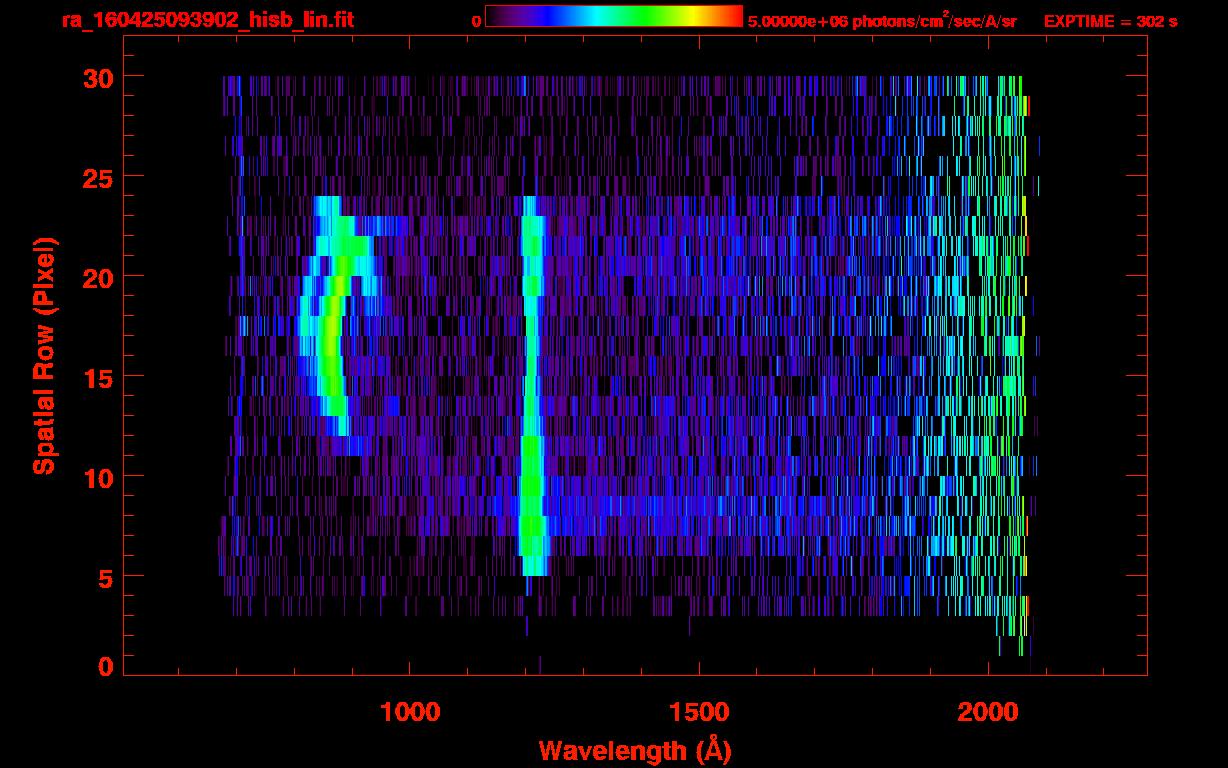Viewport: 1228px width, 768px height.
Task: Click the 1500 wavelength tick label
Action: pos(698,712)
